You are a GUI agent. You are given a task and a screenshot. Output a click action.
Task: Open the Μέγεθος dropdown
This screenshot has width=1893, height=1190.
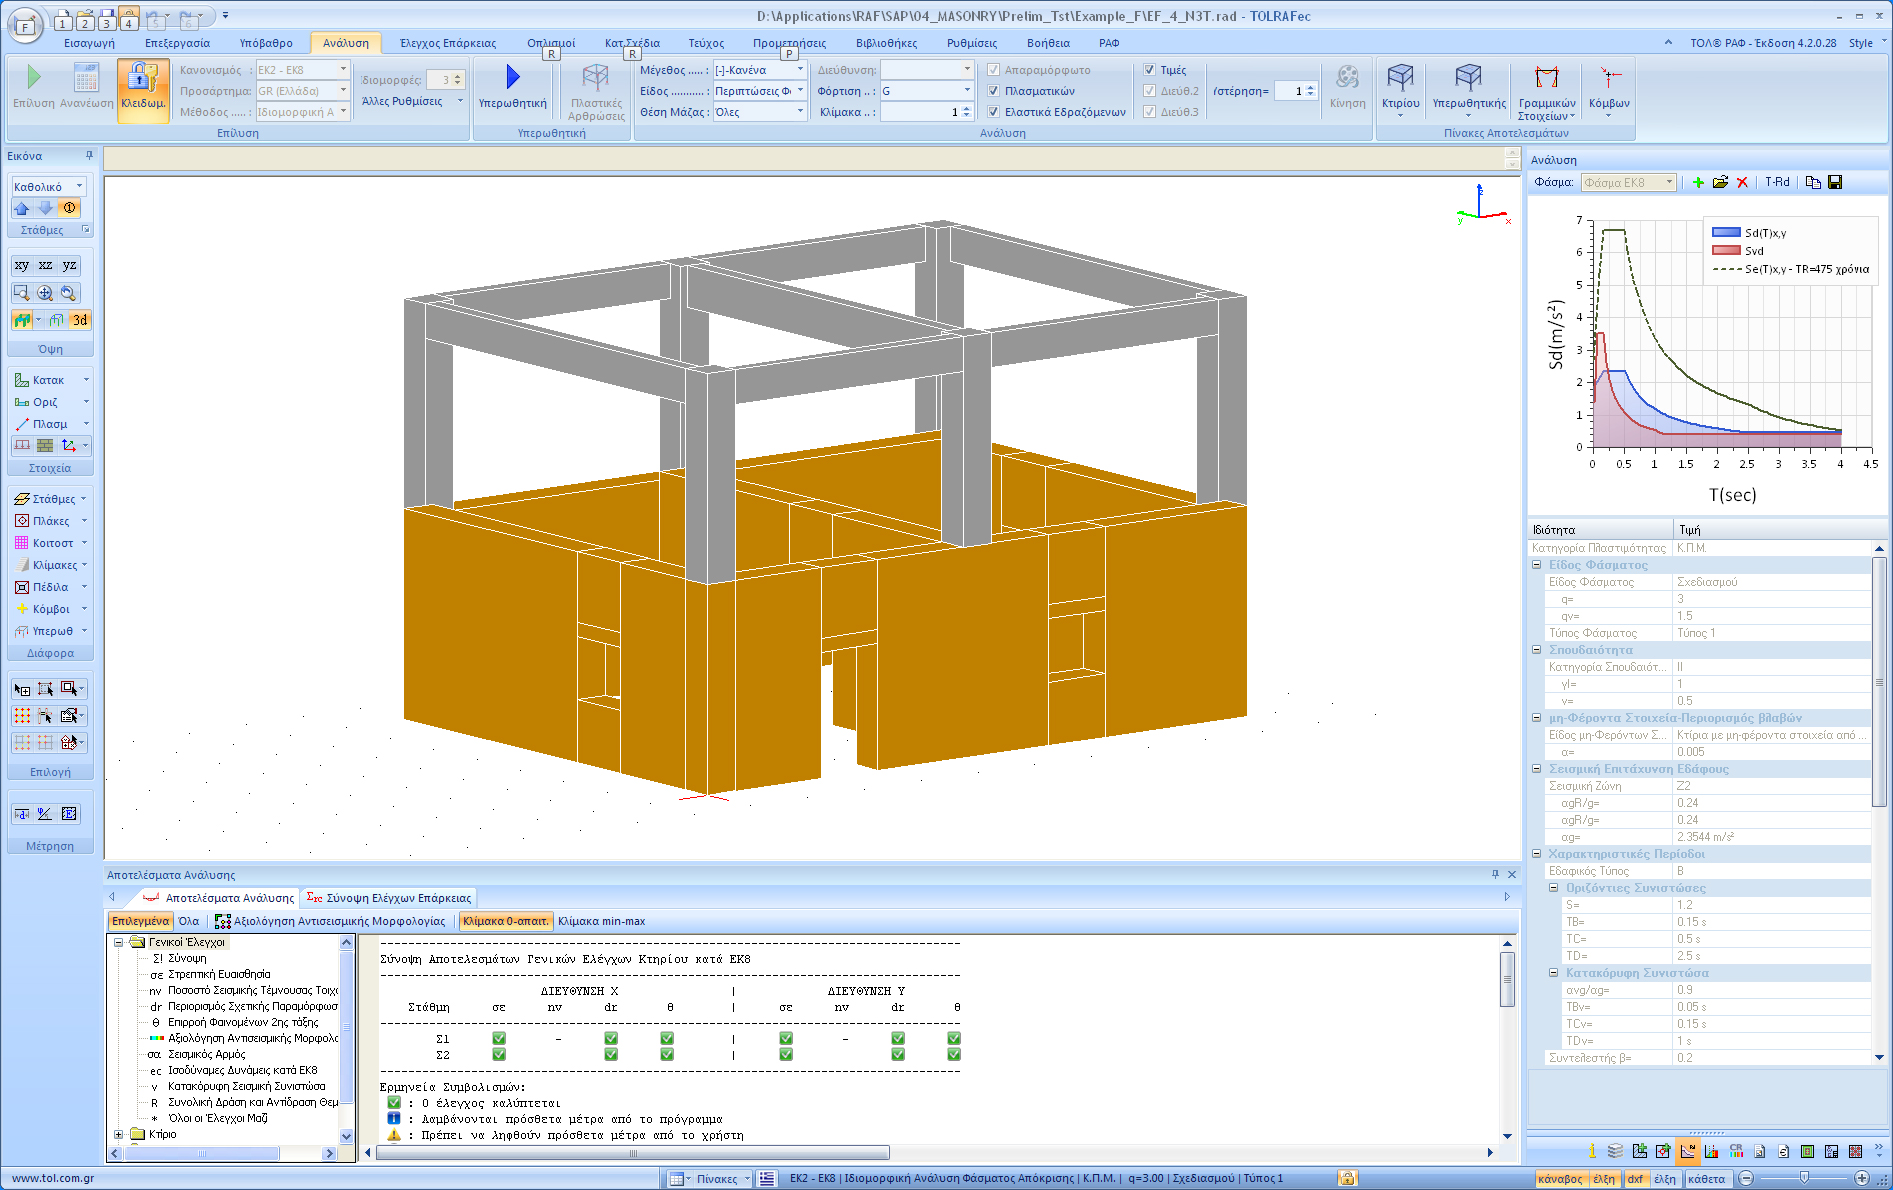point(800,70)
